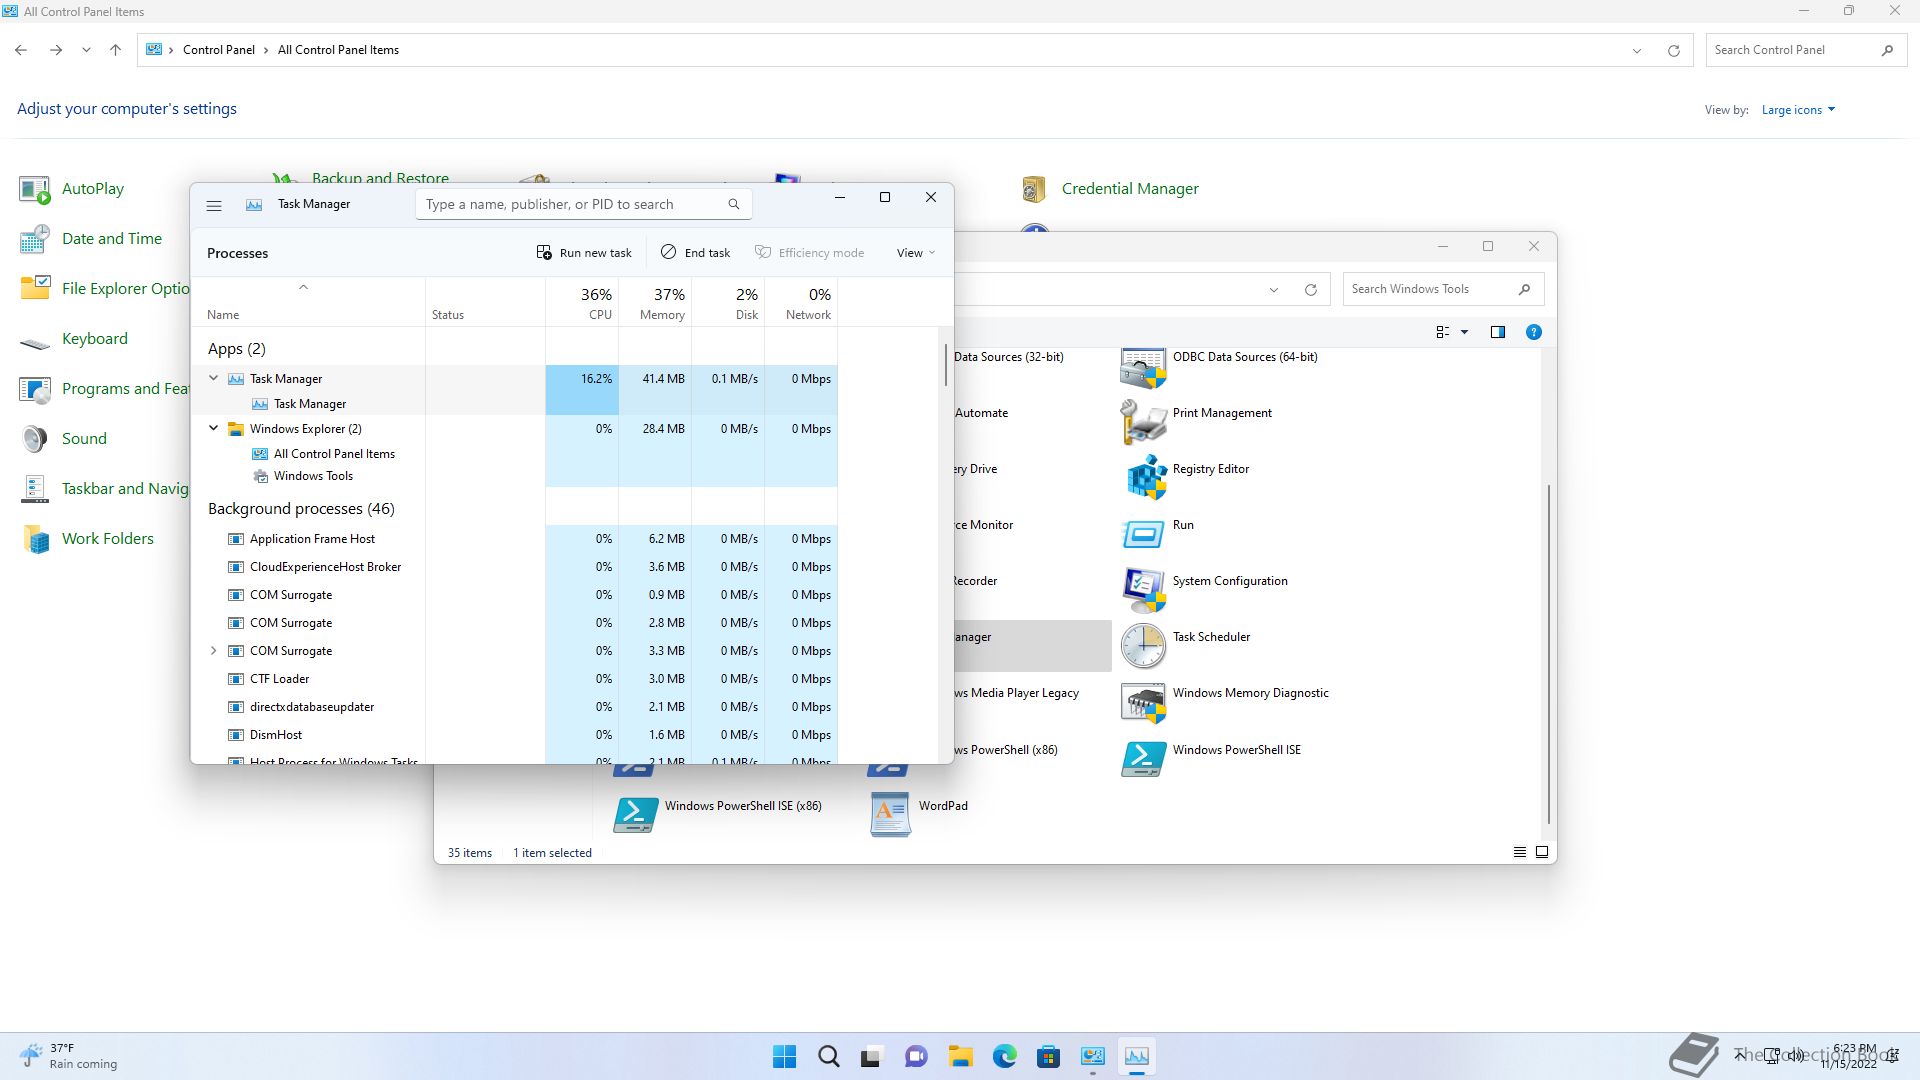The height and width of the screenshot is (1080, 1920).
Task: Collapse the Windows Explorer (2) group
Action: point(213,428)
